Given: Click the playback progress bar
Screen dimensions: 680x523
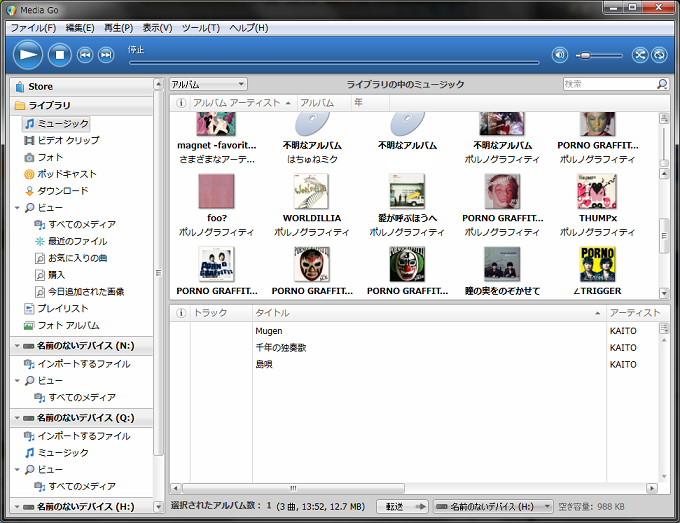Looking at the screenshot, I should 334,63.
